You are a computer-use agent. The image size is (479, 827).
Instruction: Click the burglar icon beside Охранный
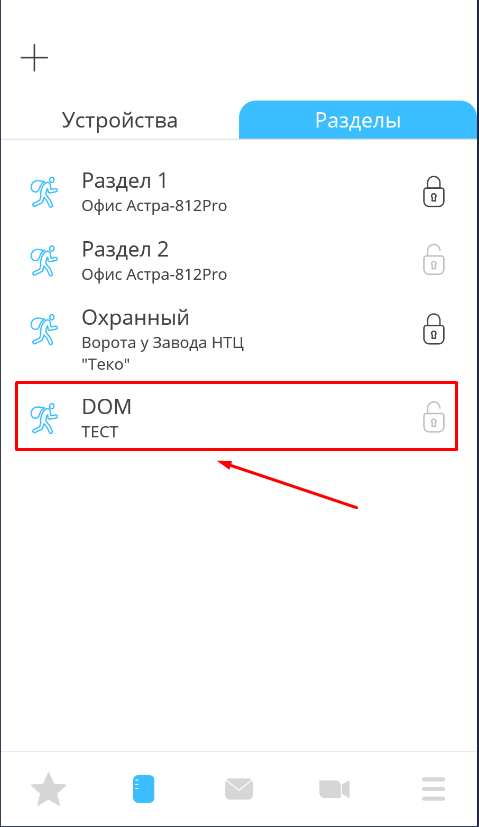[44, 330]
